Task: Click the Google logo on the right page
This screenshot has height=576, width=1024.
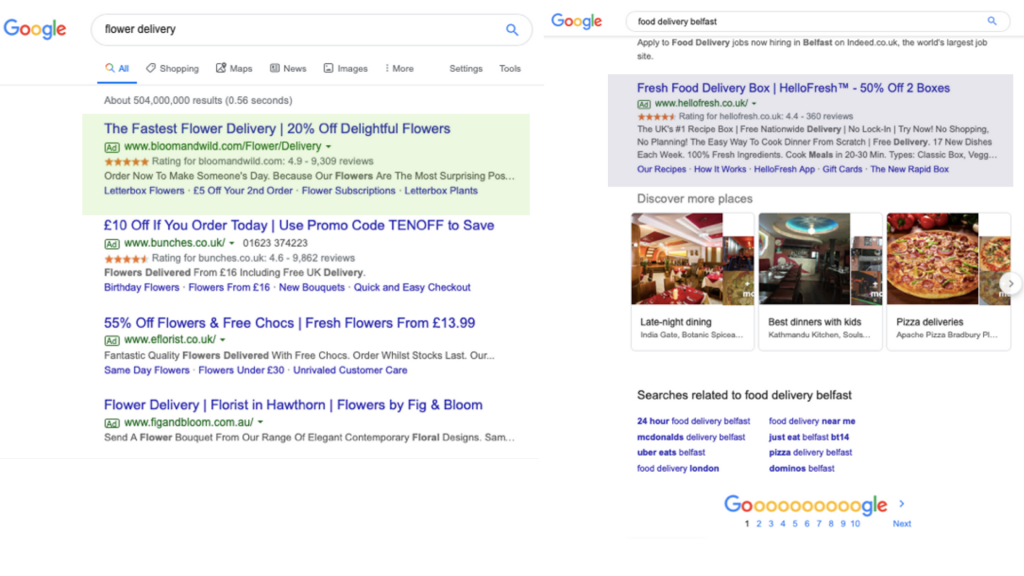Action: (577, 21)
